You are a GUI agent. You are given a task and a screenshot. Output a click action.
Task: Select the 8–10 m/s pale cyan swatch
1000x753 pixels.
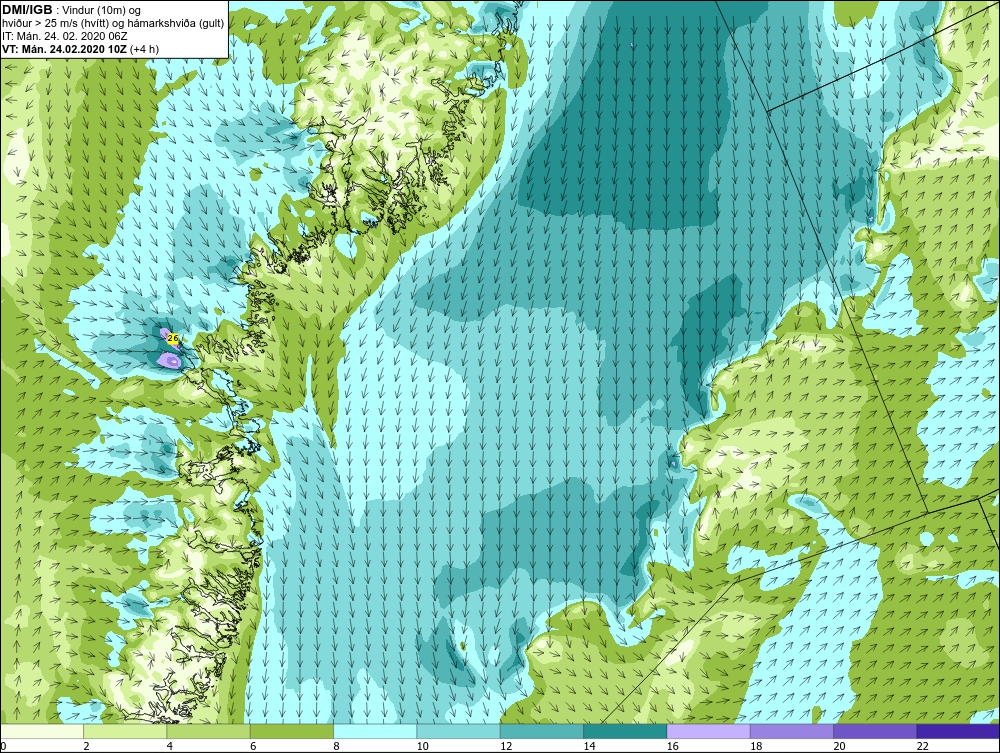tap(375, 731)
